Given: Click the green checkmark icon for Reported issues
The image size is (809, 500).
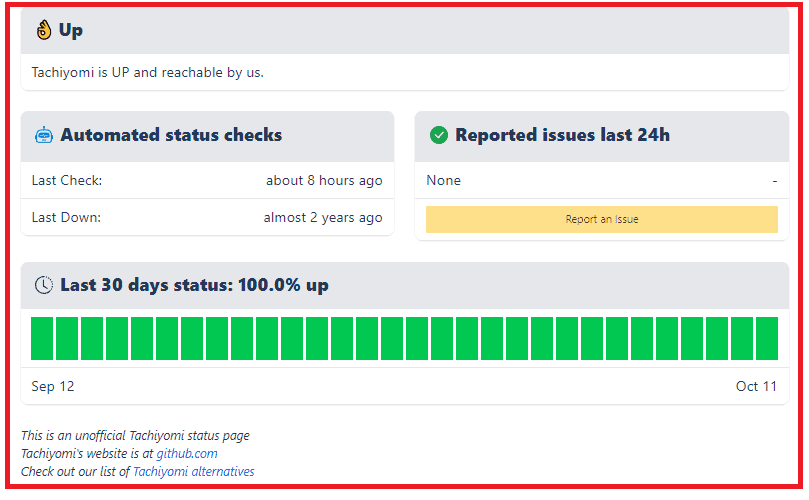Looking at the screenshot, I should pyautogui.click(x=439, y=135).
